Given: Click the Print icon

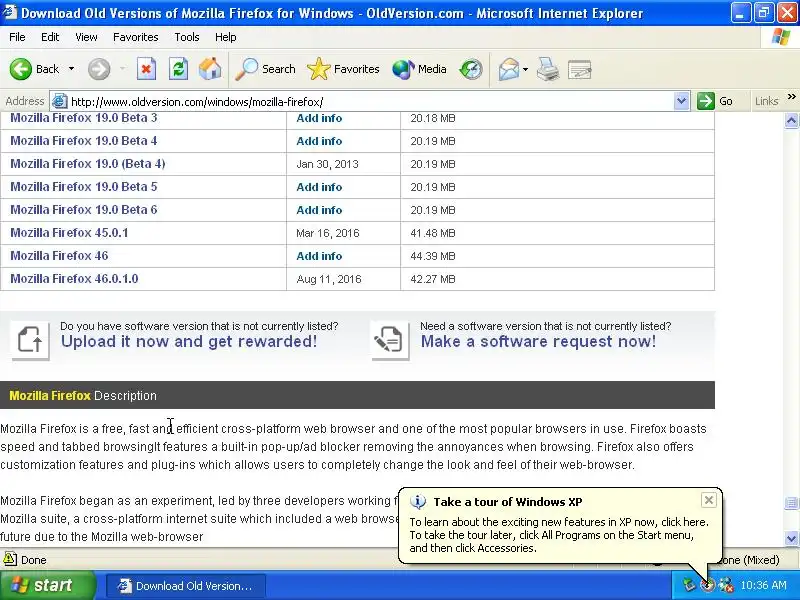Looking at the screenshot, I should point(548,69).
